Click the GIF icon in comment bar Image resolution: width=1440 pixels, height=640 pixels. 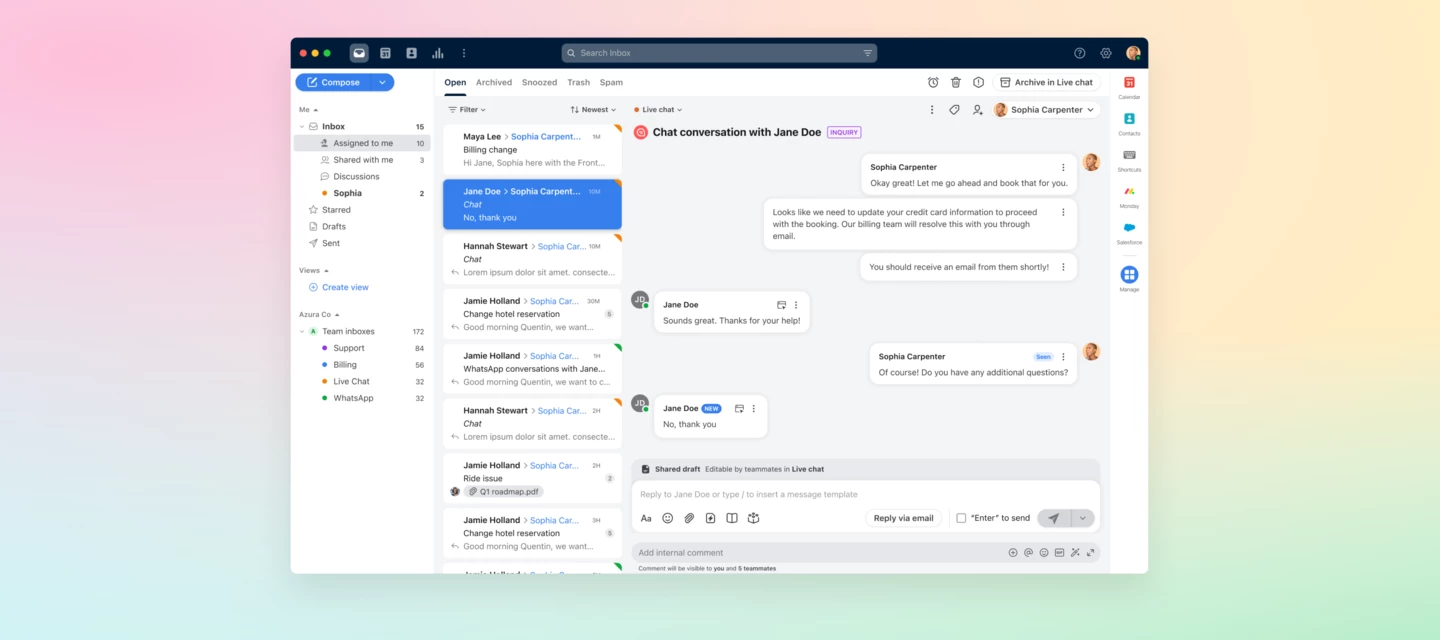[x=1059, y=552]
